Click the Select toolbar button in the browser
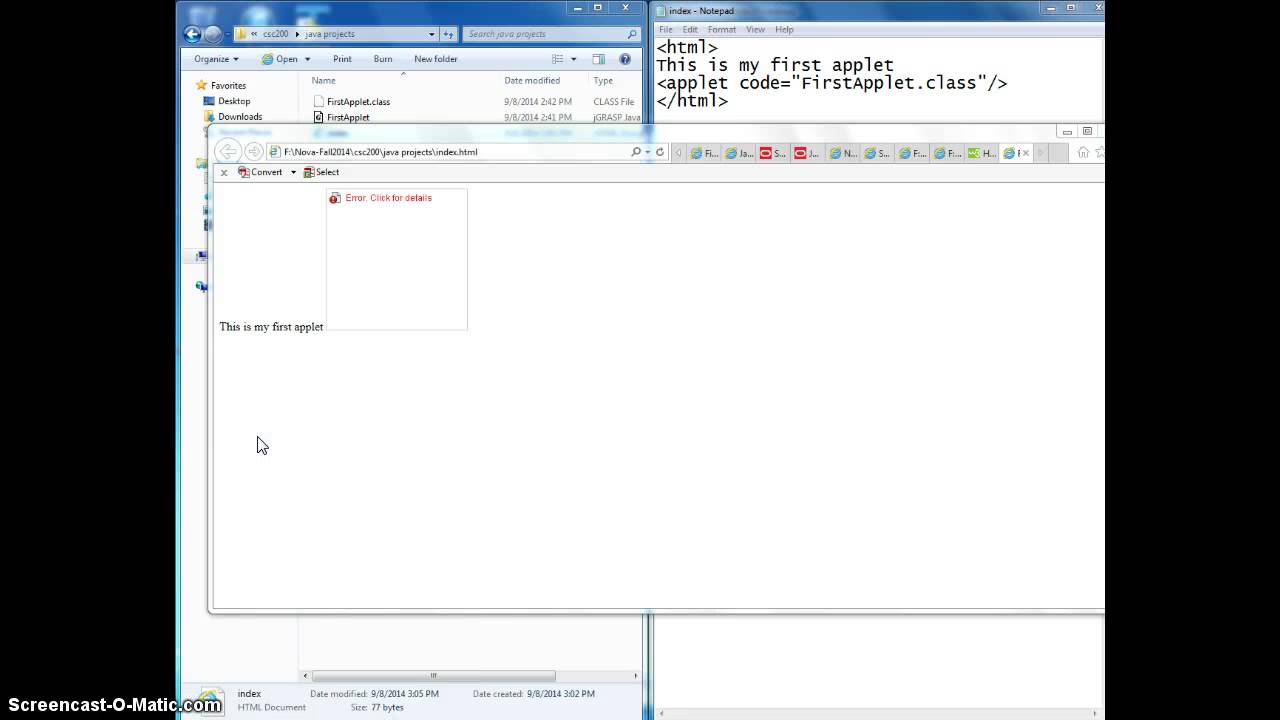 pos(321,172)
